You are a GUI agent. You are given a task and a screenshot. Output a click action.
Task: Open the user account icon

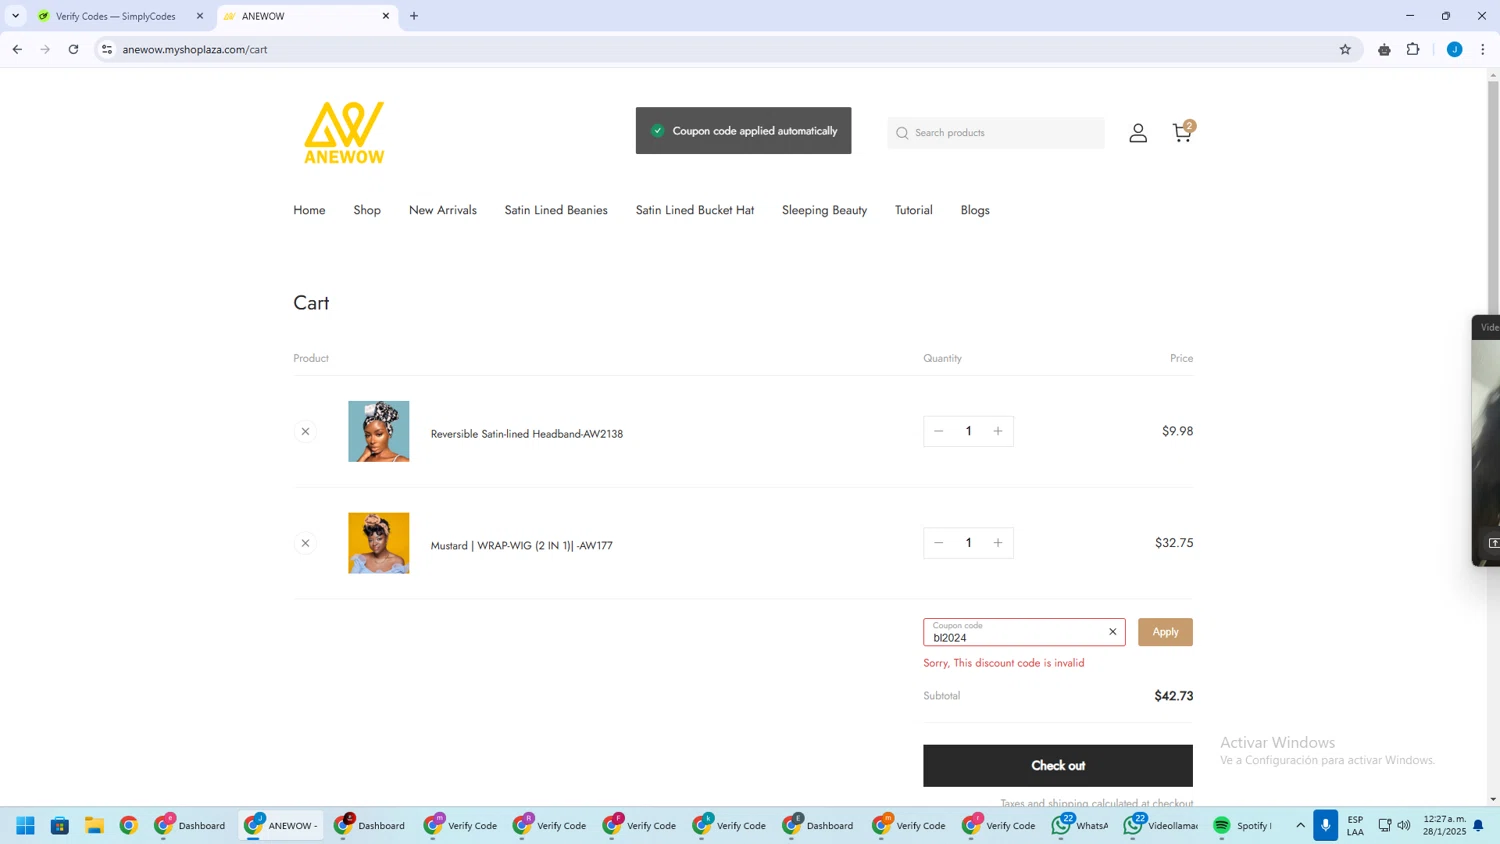coord(1138,133)
